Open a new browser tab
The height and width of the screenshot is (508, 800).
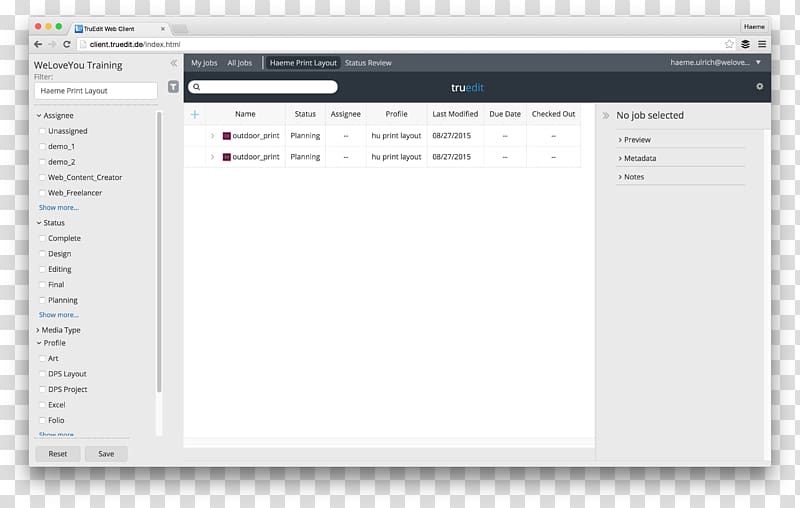[180, 29]
